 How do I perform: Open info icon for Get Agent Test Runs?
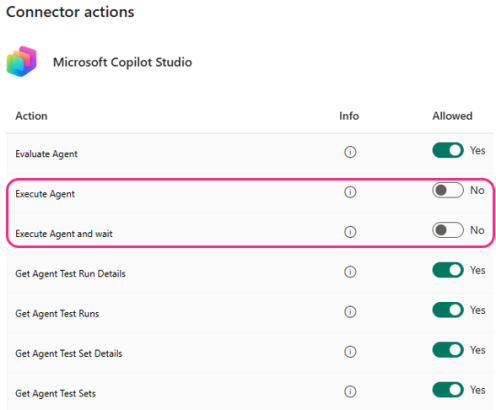coord(350,312)
